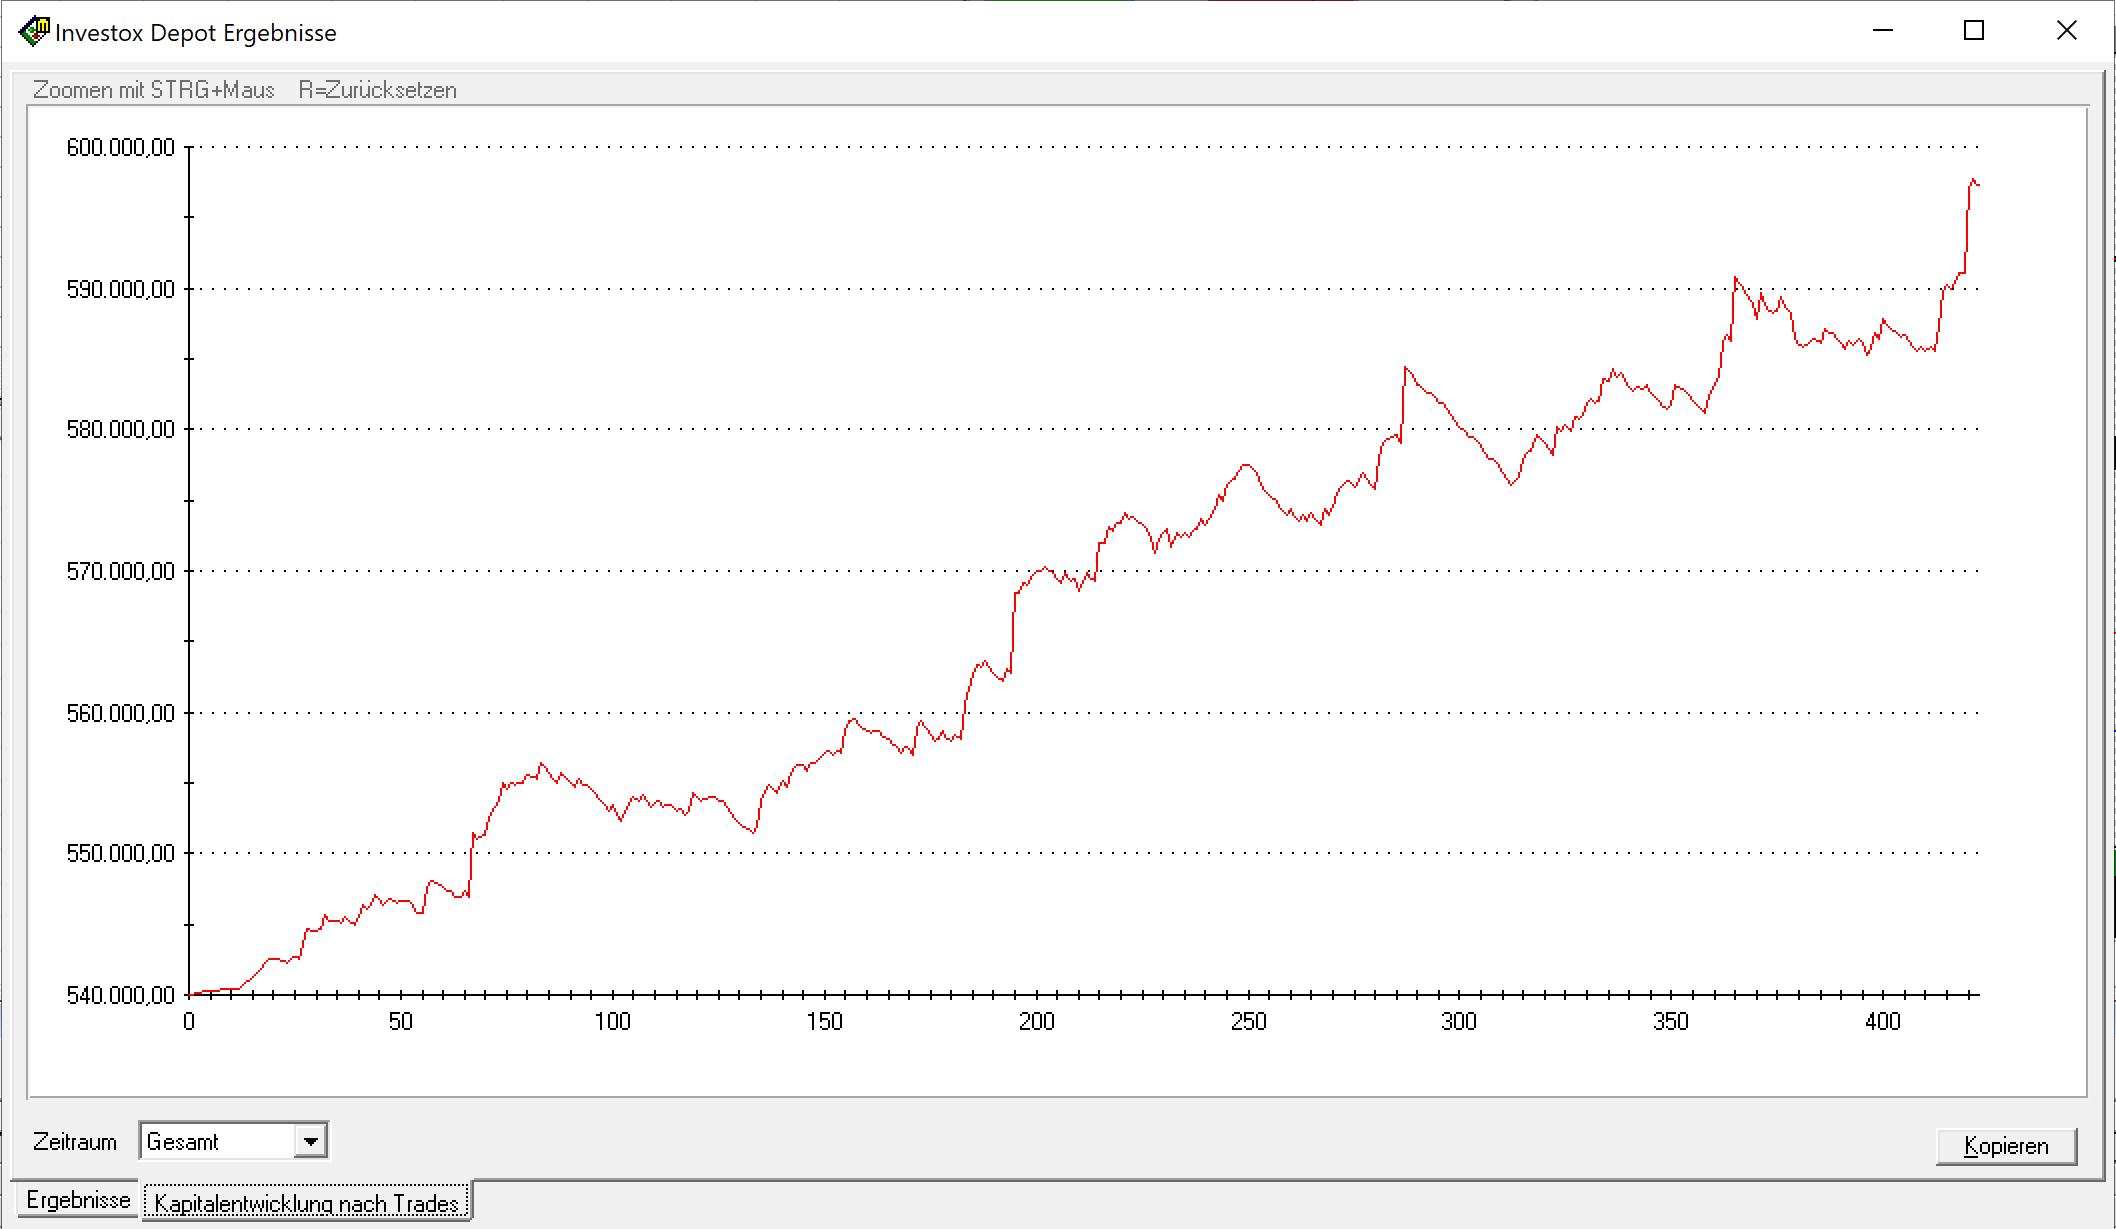Click the Zeitraum text label
The image size is (2116, 1229).
(75, 1140)
